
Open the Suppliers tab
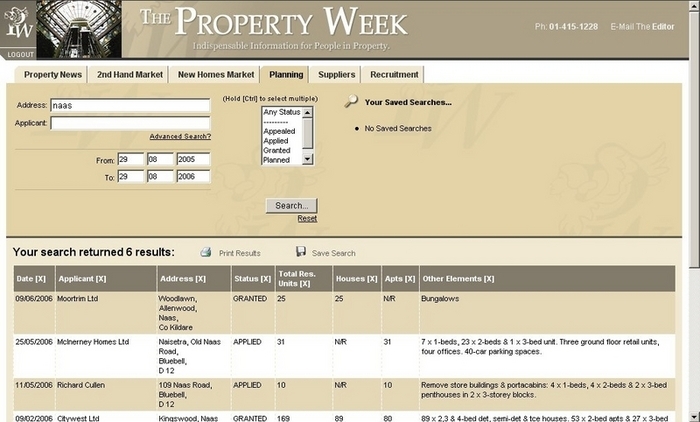(336, 75)
